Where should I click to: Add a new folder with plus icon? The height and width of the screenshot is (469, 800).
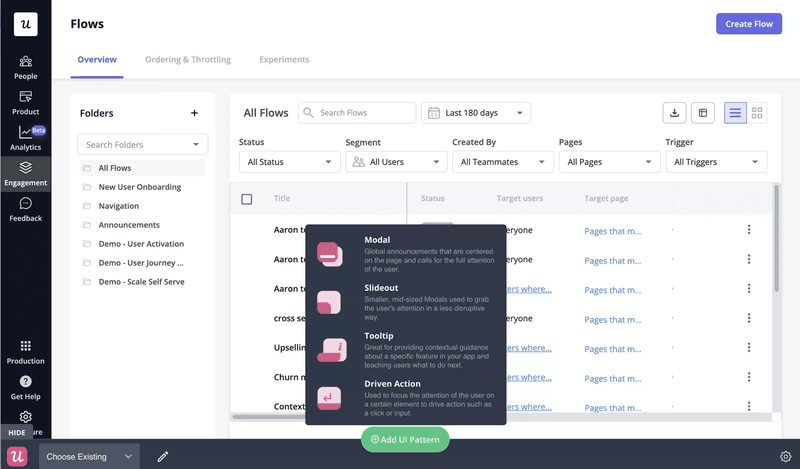pyautogui.click(x=194, y=113)
